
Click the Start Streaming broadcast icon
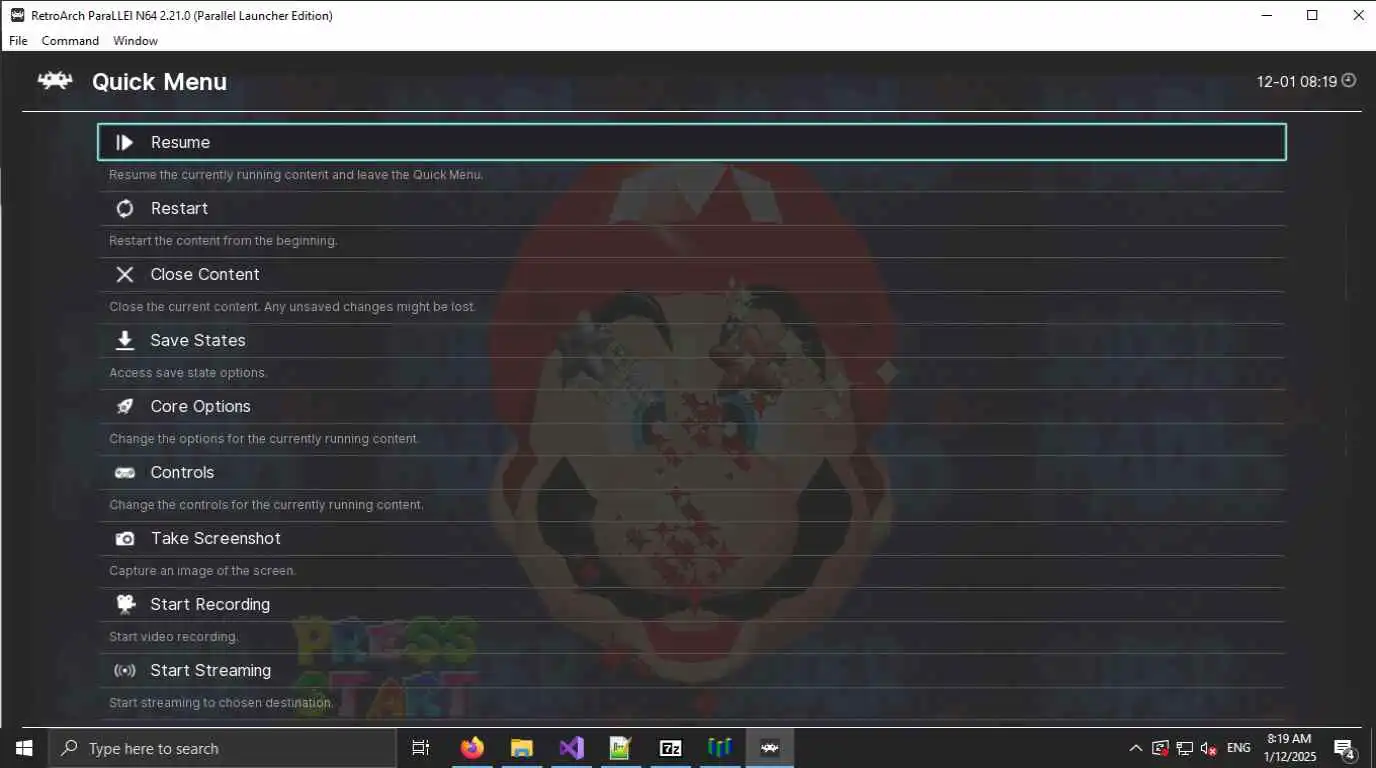[x=125, y=670]
